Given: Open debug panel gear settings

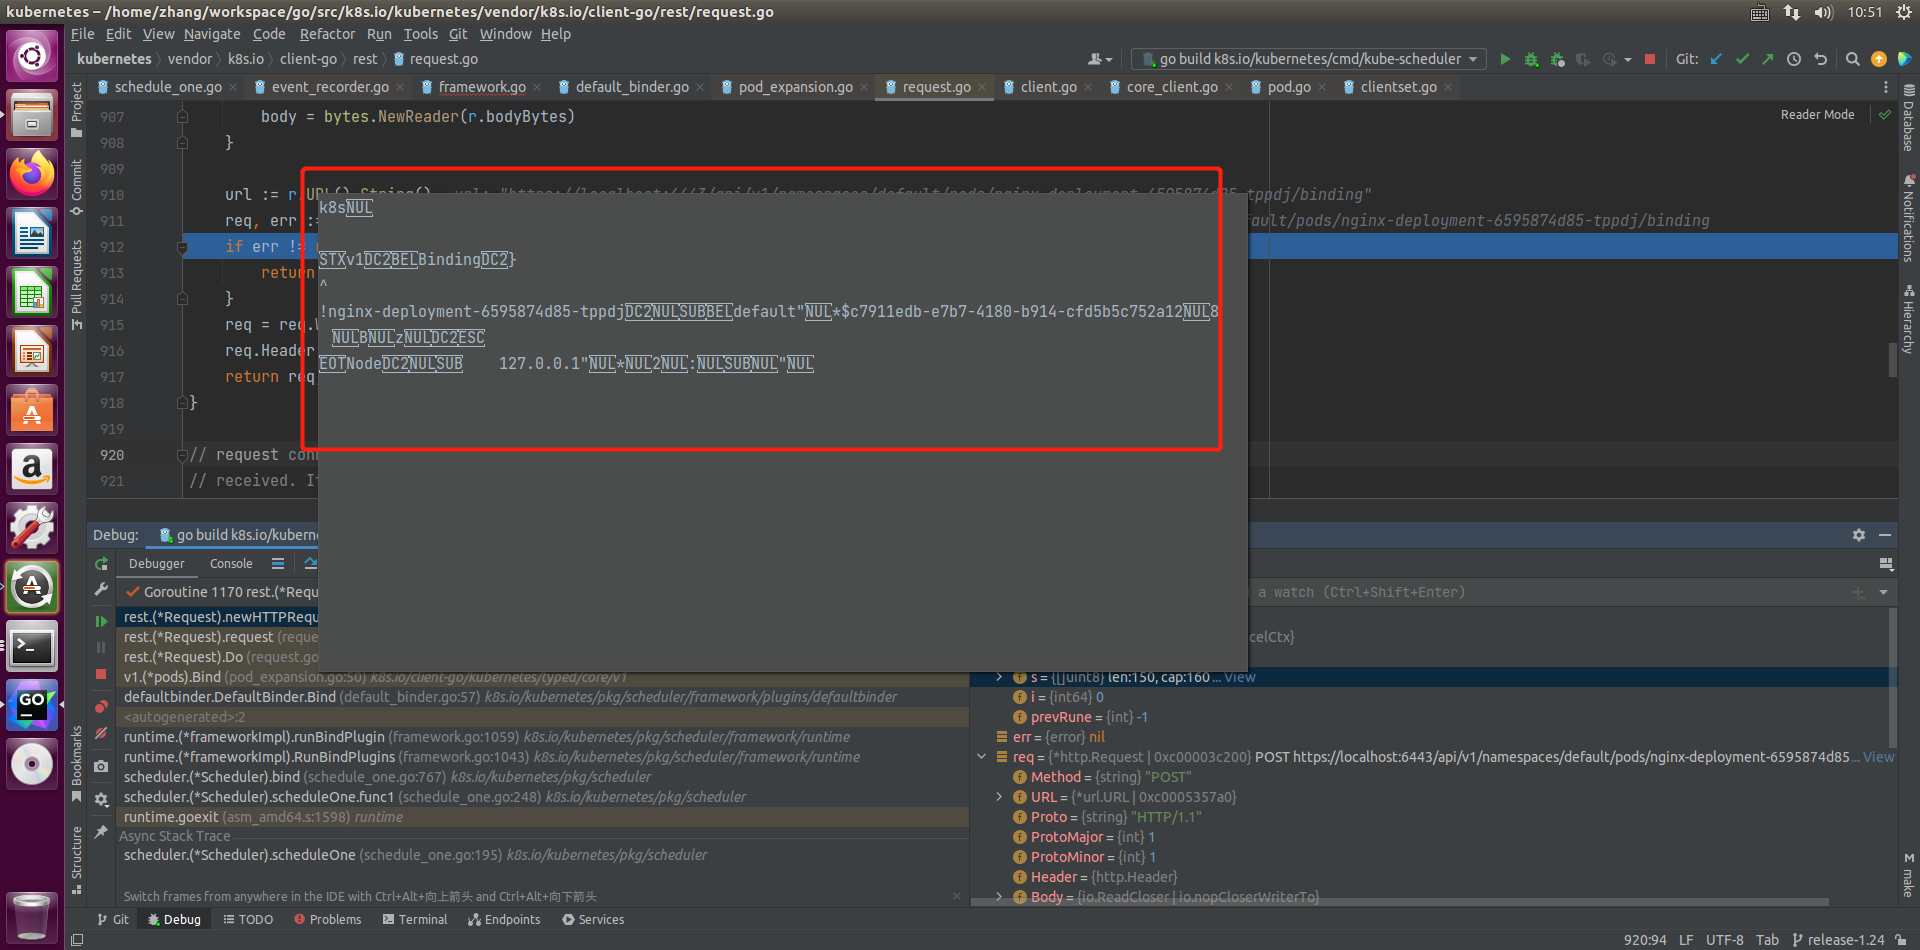Looking at the screenshot, I should 101,799.
